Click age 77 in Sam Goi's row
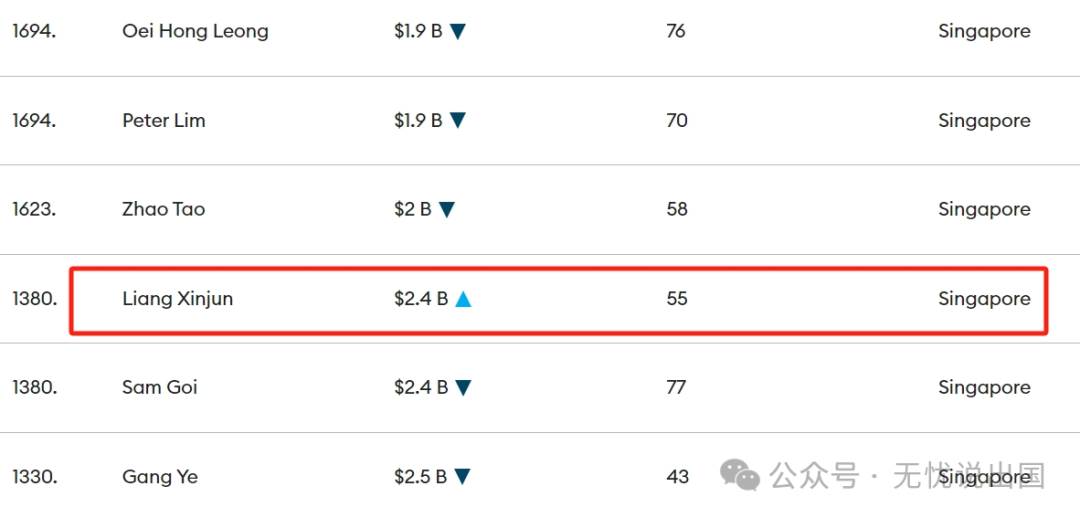This screenshot has height=518, width=1080. tap(676, 388)
